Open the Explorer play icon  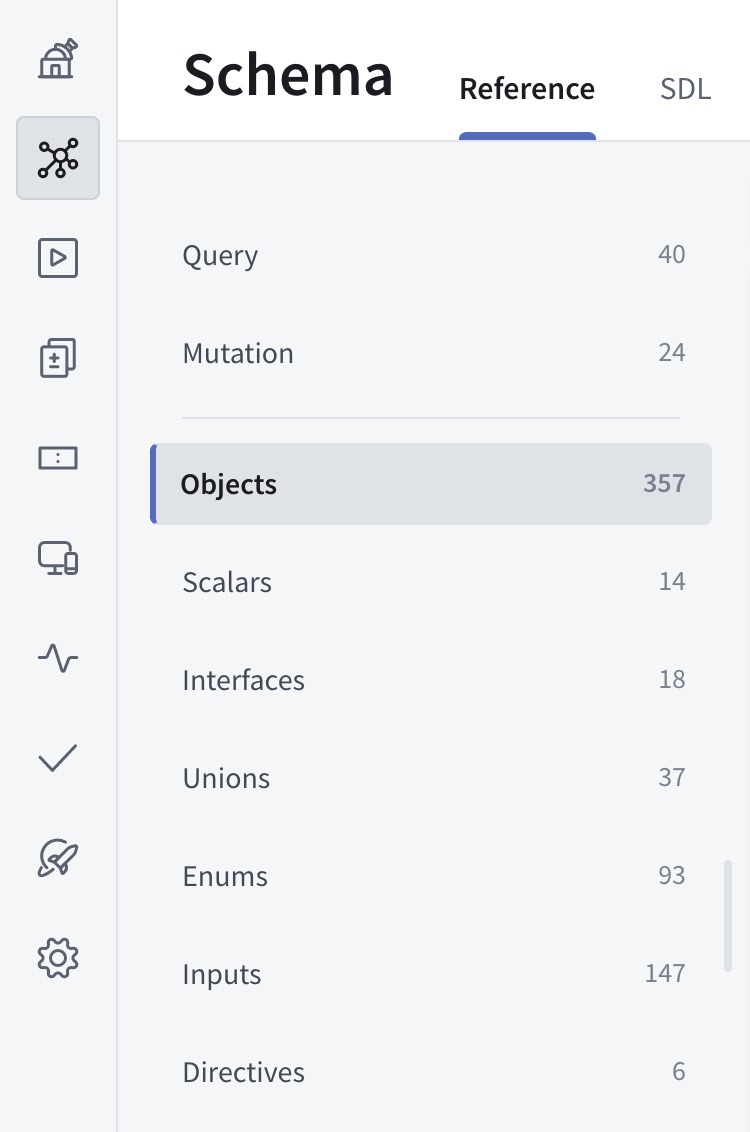click(57, 257)
